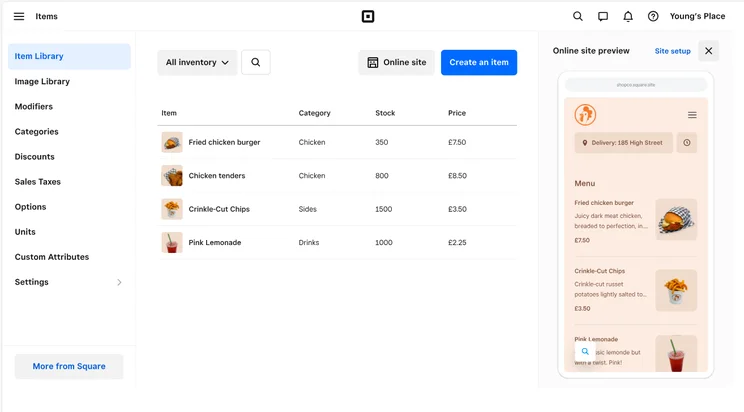The width and height of the screenshot is (744, 412).
Task: Expand the Settings chevron in sidebar
Action: pos(119,282)
